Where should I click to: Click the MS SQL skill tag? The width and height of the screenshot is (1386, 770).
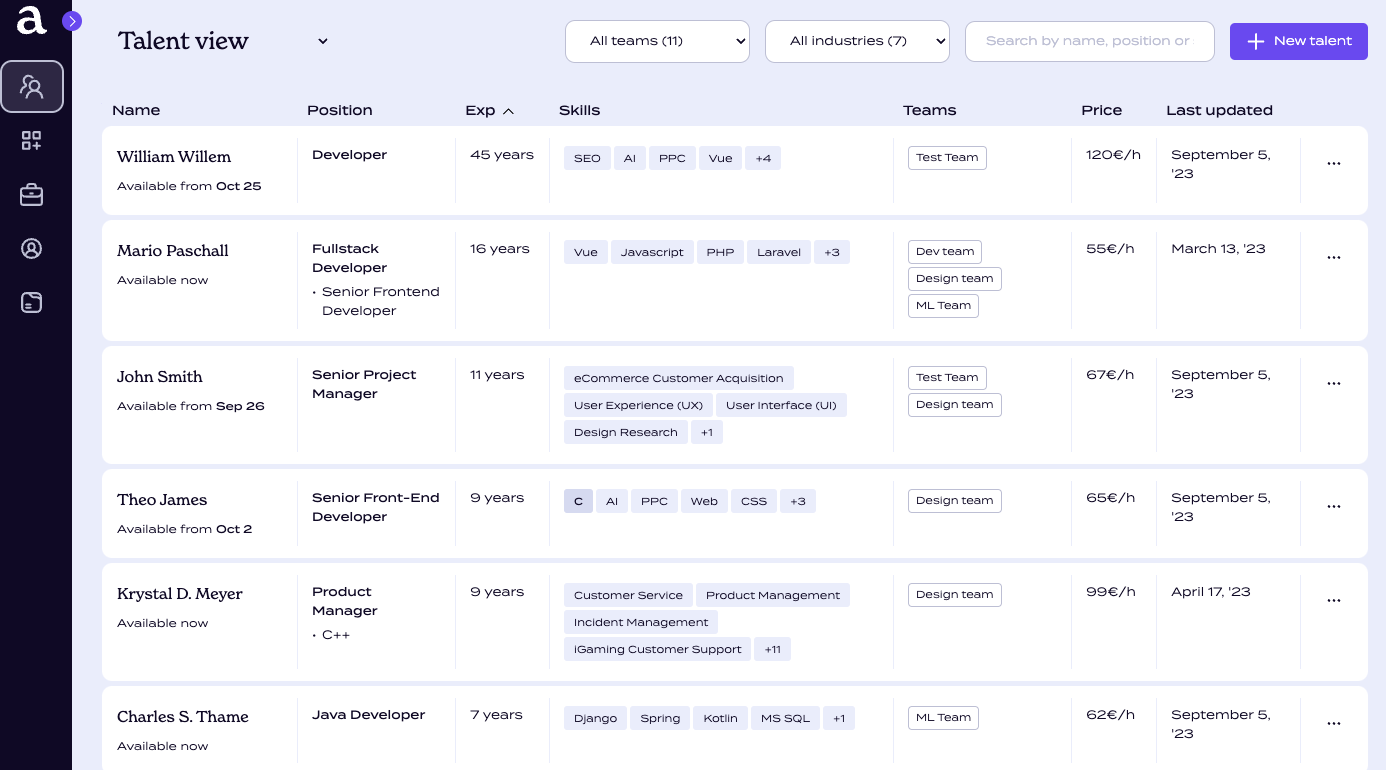click(785, 718)
